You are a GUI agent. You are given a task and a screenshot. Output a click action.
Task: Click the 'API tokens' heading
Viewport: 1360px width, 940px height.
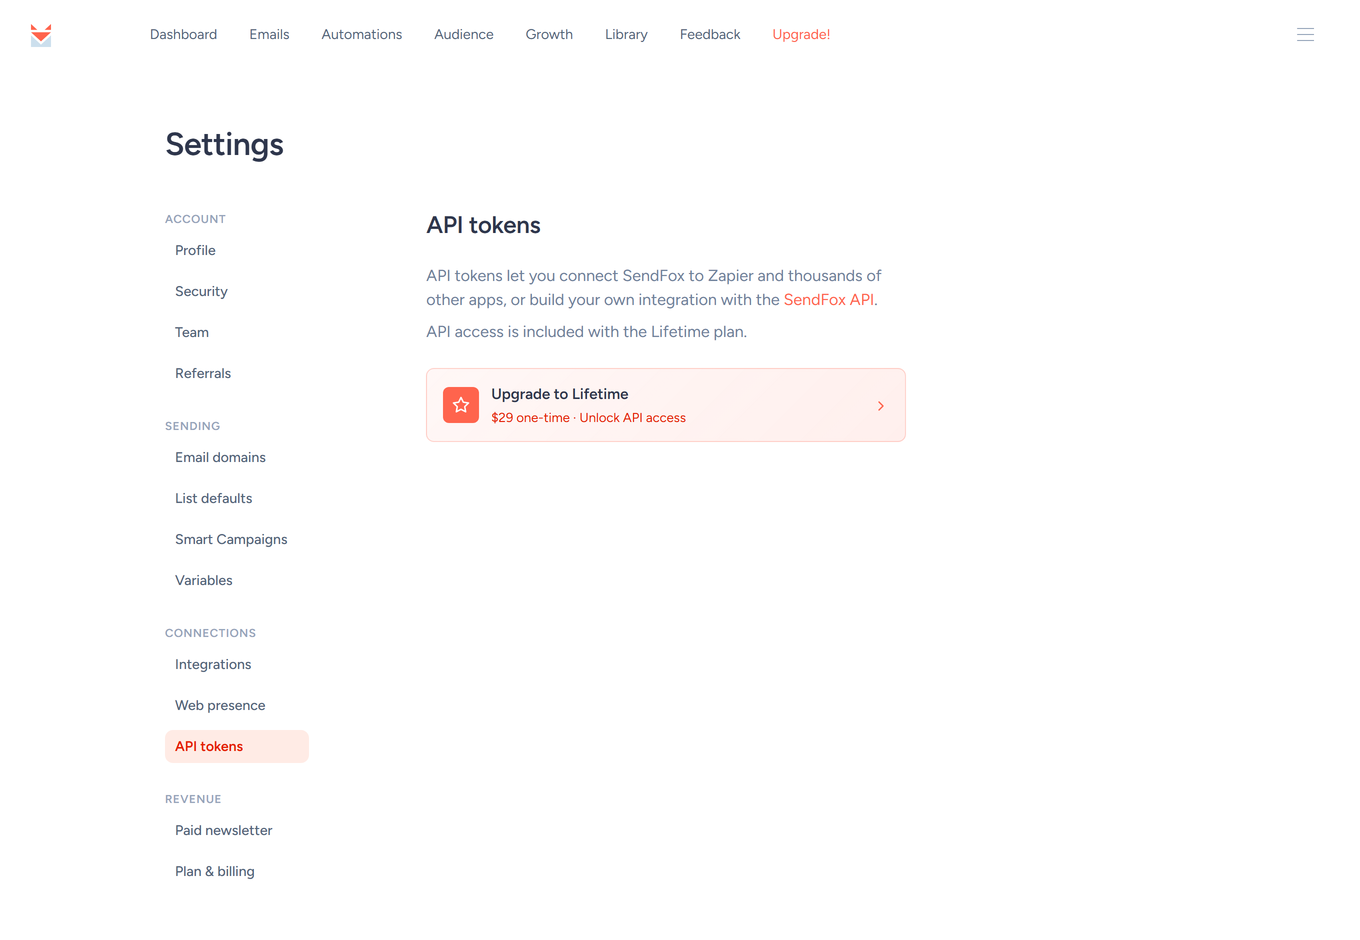click(483, 225)
